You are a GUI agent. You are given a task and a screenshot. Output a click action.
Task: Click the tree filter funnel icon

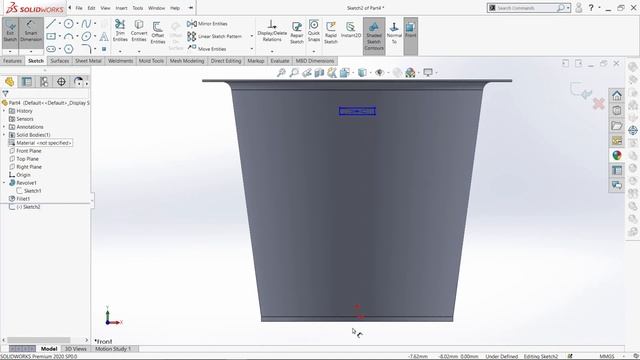click(x=5, y=93)
